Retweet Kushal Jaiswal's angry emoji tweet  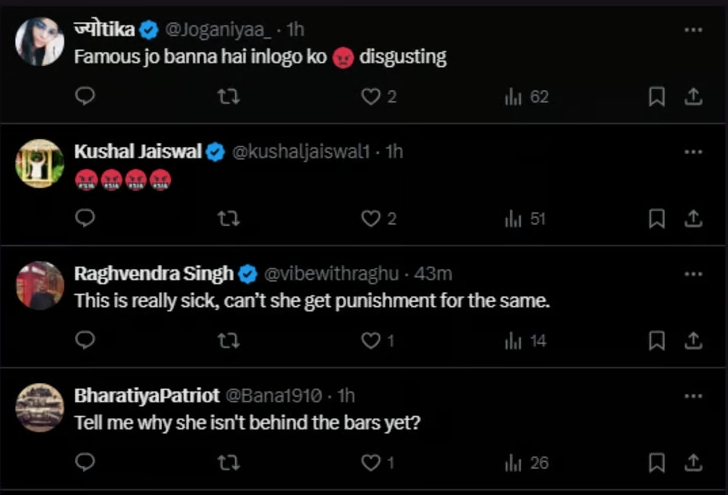tap(228, 218)
